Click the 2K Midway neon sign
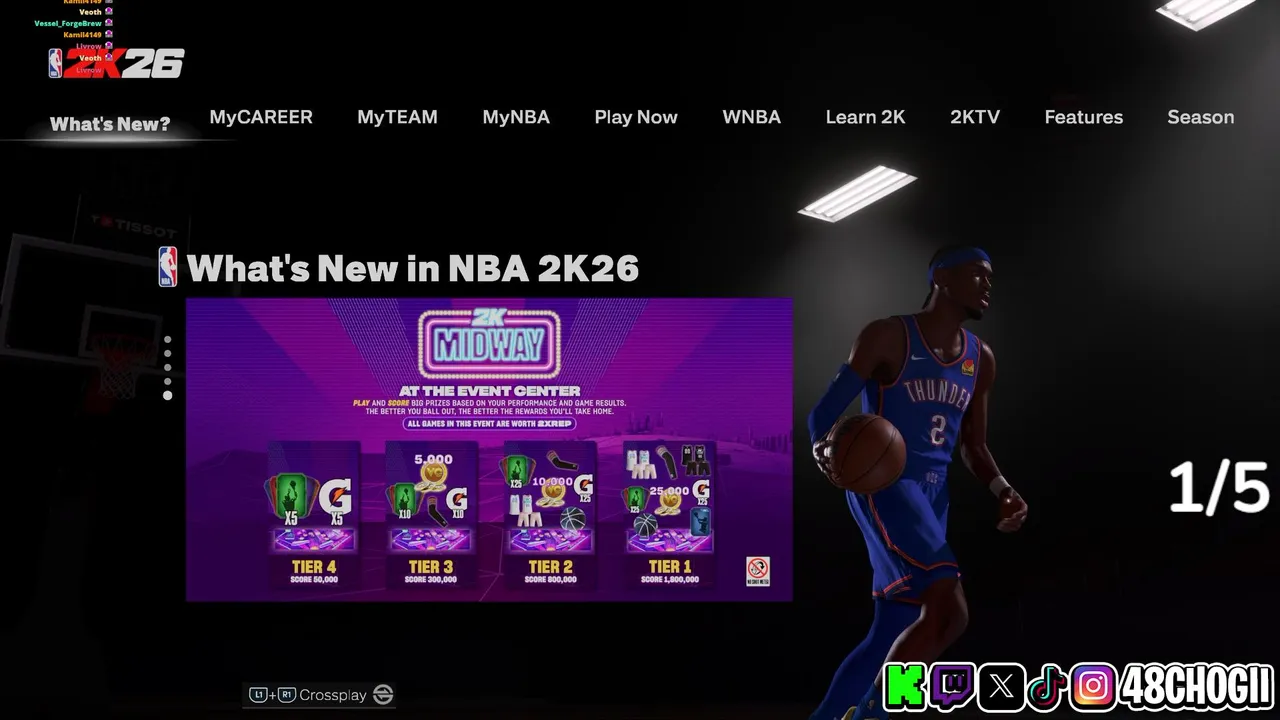The width and height of the screenshot is (1280, 720). click(x=489, y=345)
